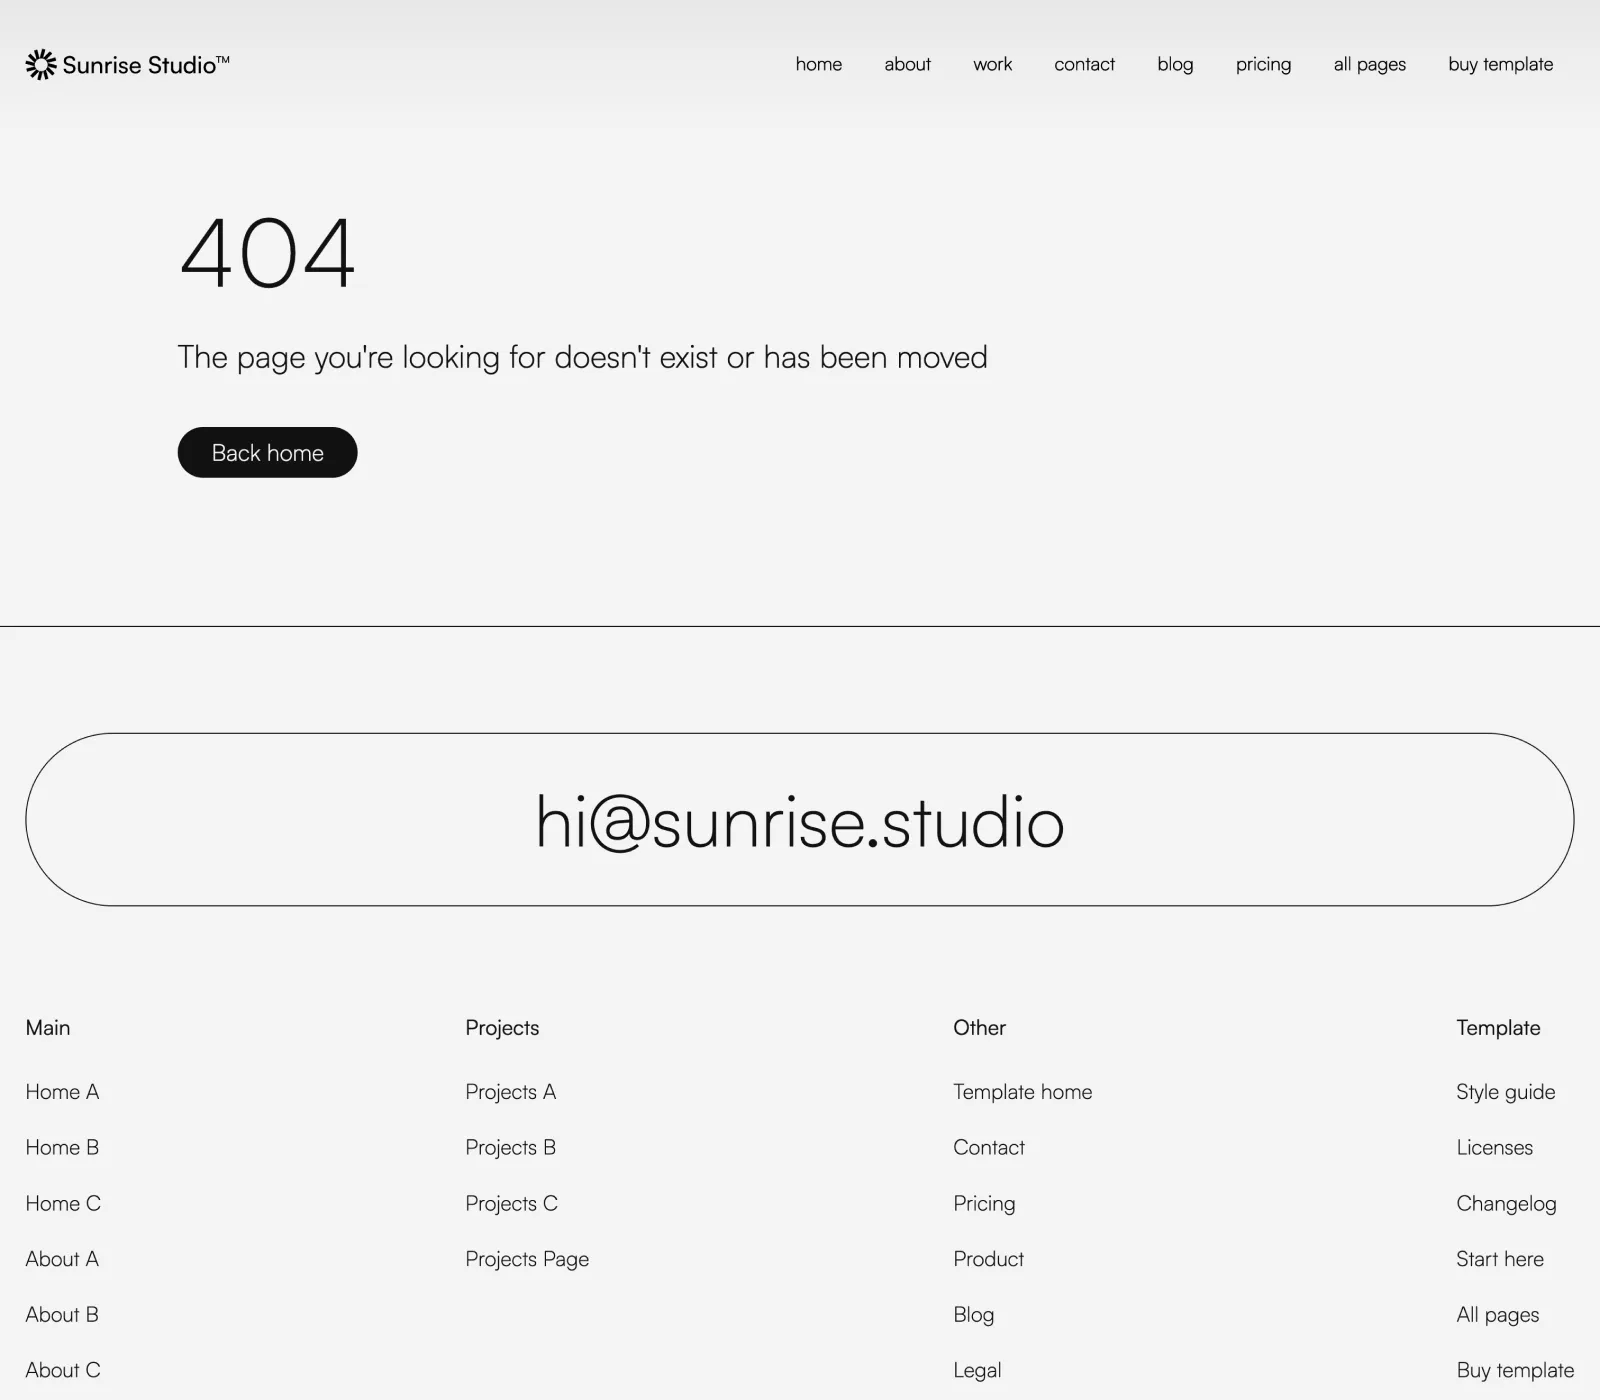The width and height of the screenshot is (1600, 1400).
Task: Open Home C footer link
Action: pos(63,1203)
